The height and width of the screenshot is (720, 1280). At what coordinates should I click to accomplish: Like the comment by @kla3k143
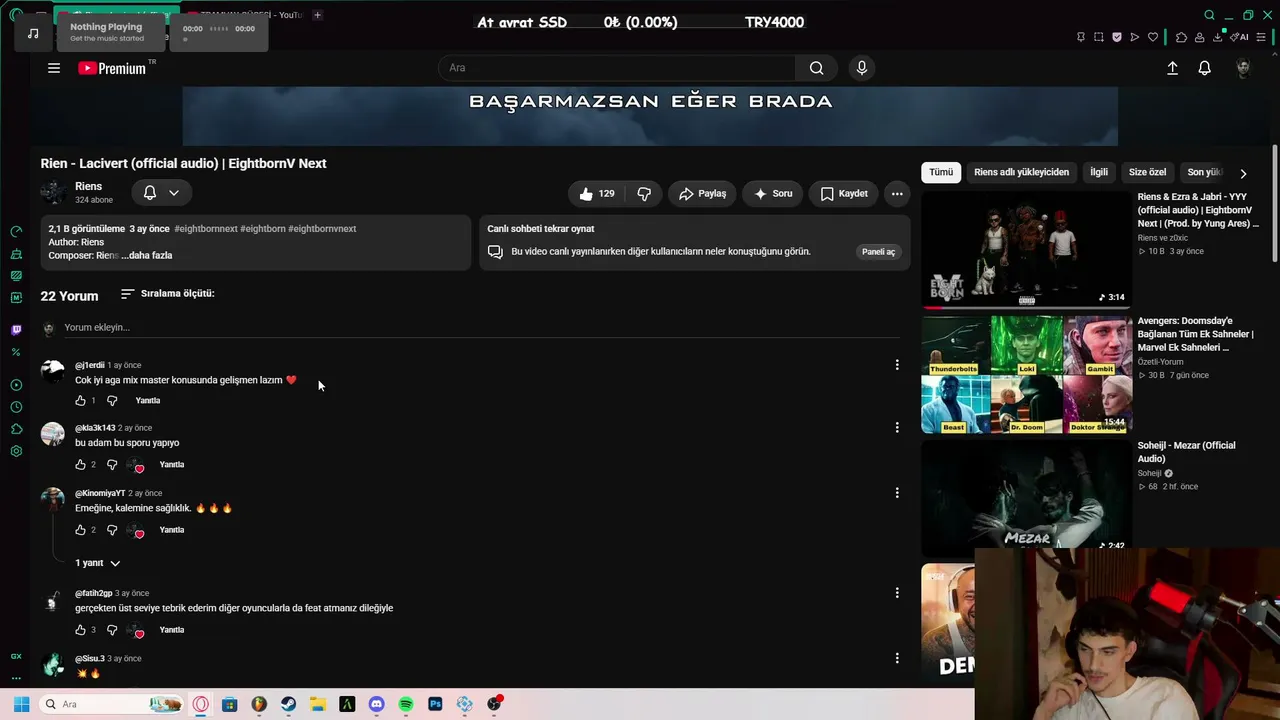pyautogui.click(x=80, y=465)
